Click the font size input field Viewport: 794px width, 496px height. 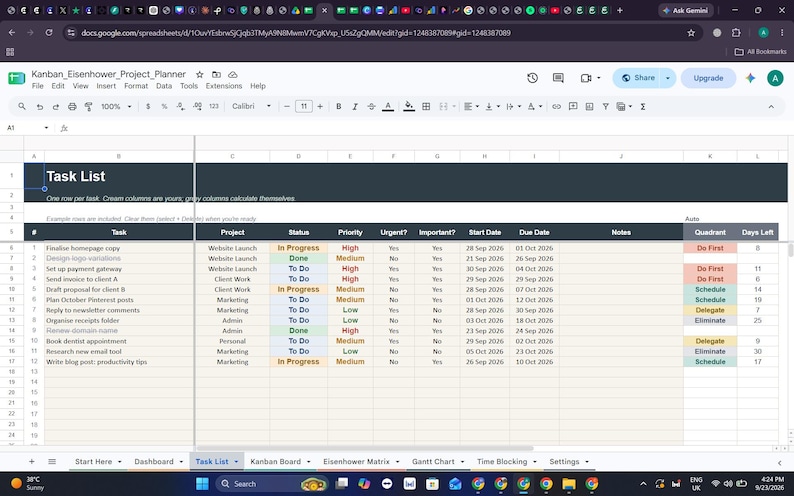click(x=303, y=106)
